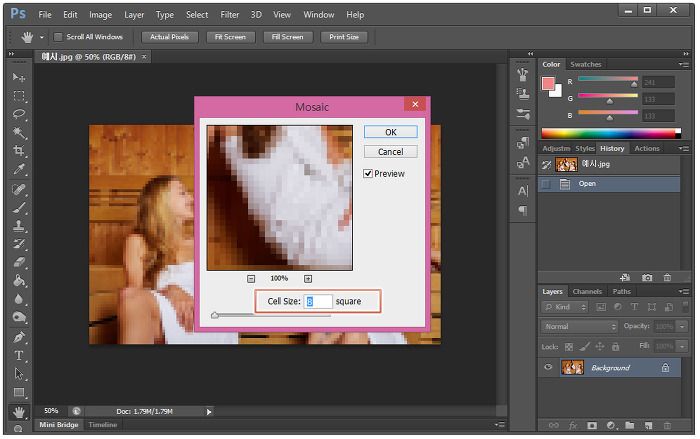Create new document from current state
700x439 pixels.
625,277
